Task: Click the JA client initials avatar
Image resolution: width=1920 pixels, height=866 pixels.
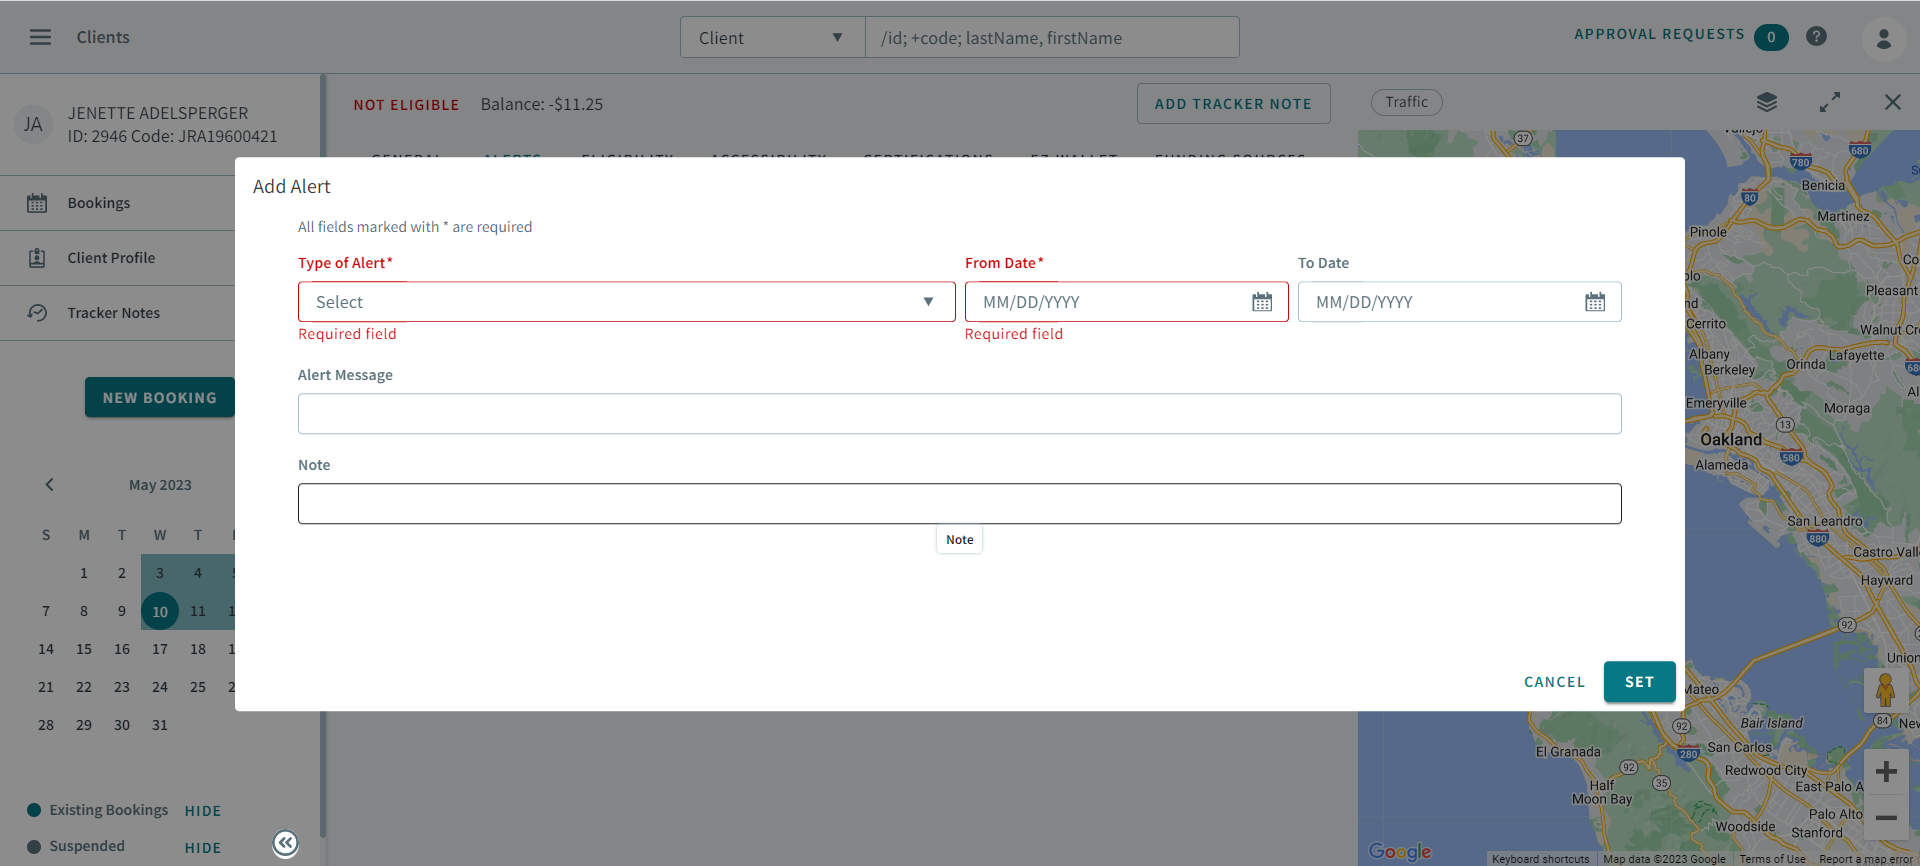Action: click(x=33, y=124)
